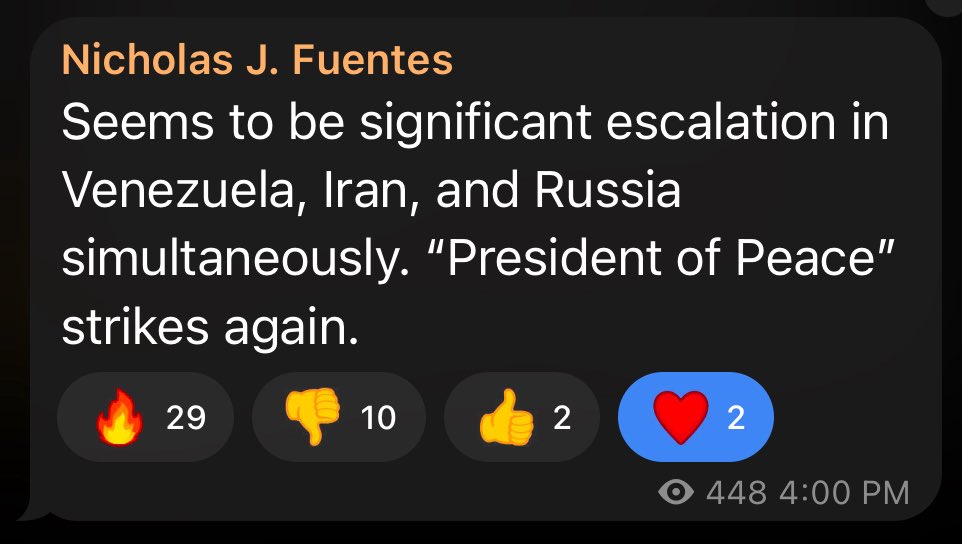Open sender profile Nicholas J. Fuentes
Viewport: 962px width, 544px height.
tap(257, 61)
